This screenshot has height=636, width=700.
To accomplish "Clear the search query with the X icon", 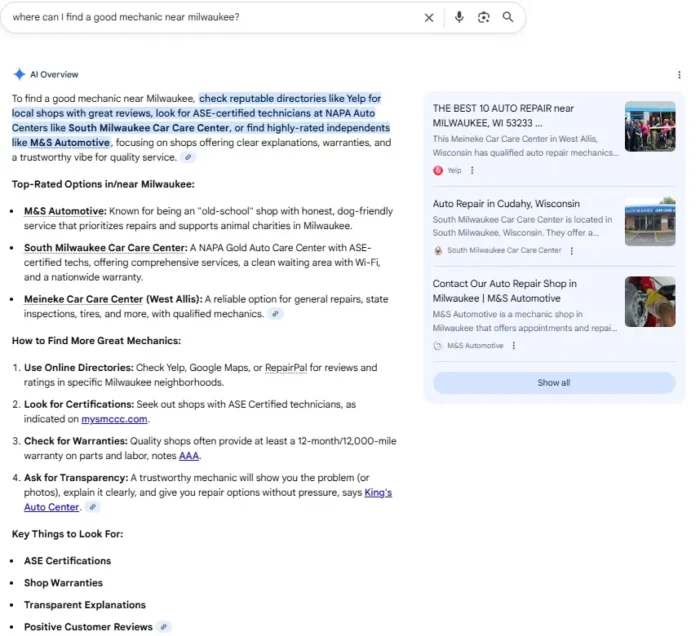I will click(429, 18).
